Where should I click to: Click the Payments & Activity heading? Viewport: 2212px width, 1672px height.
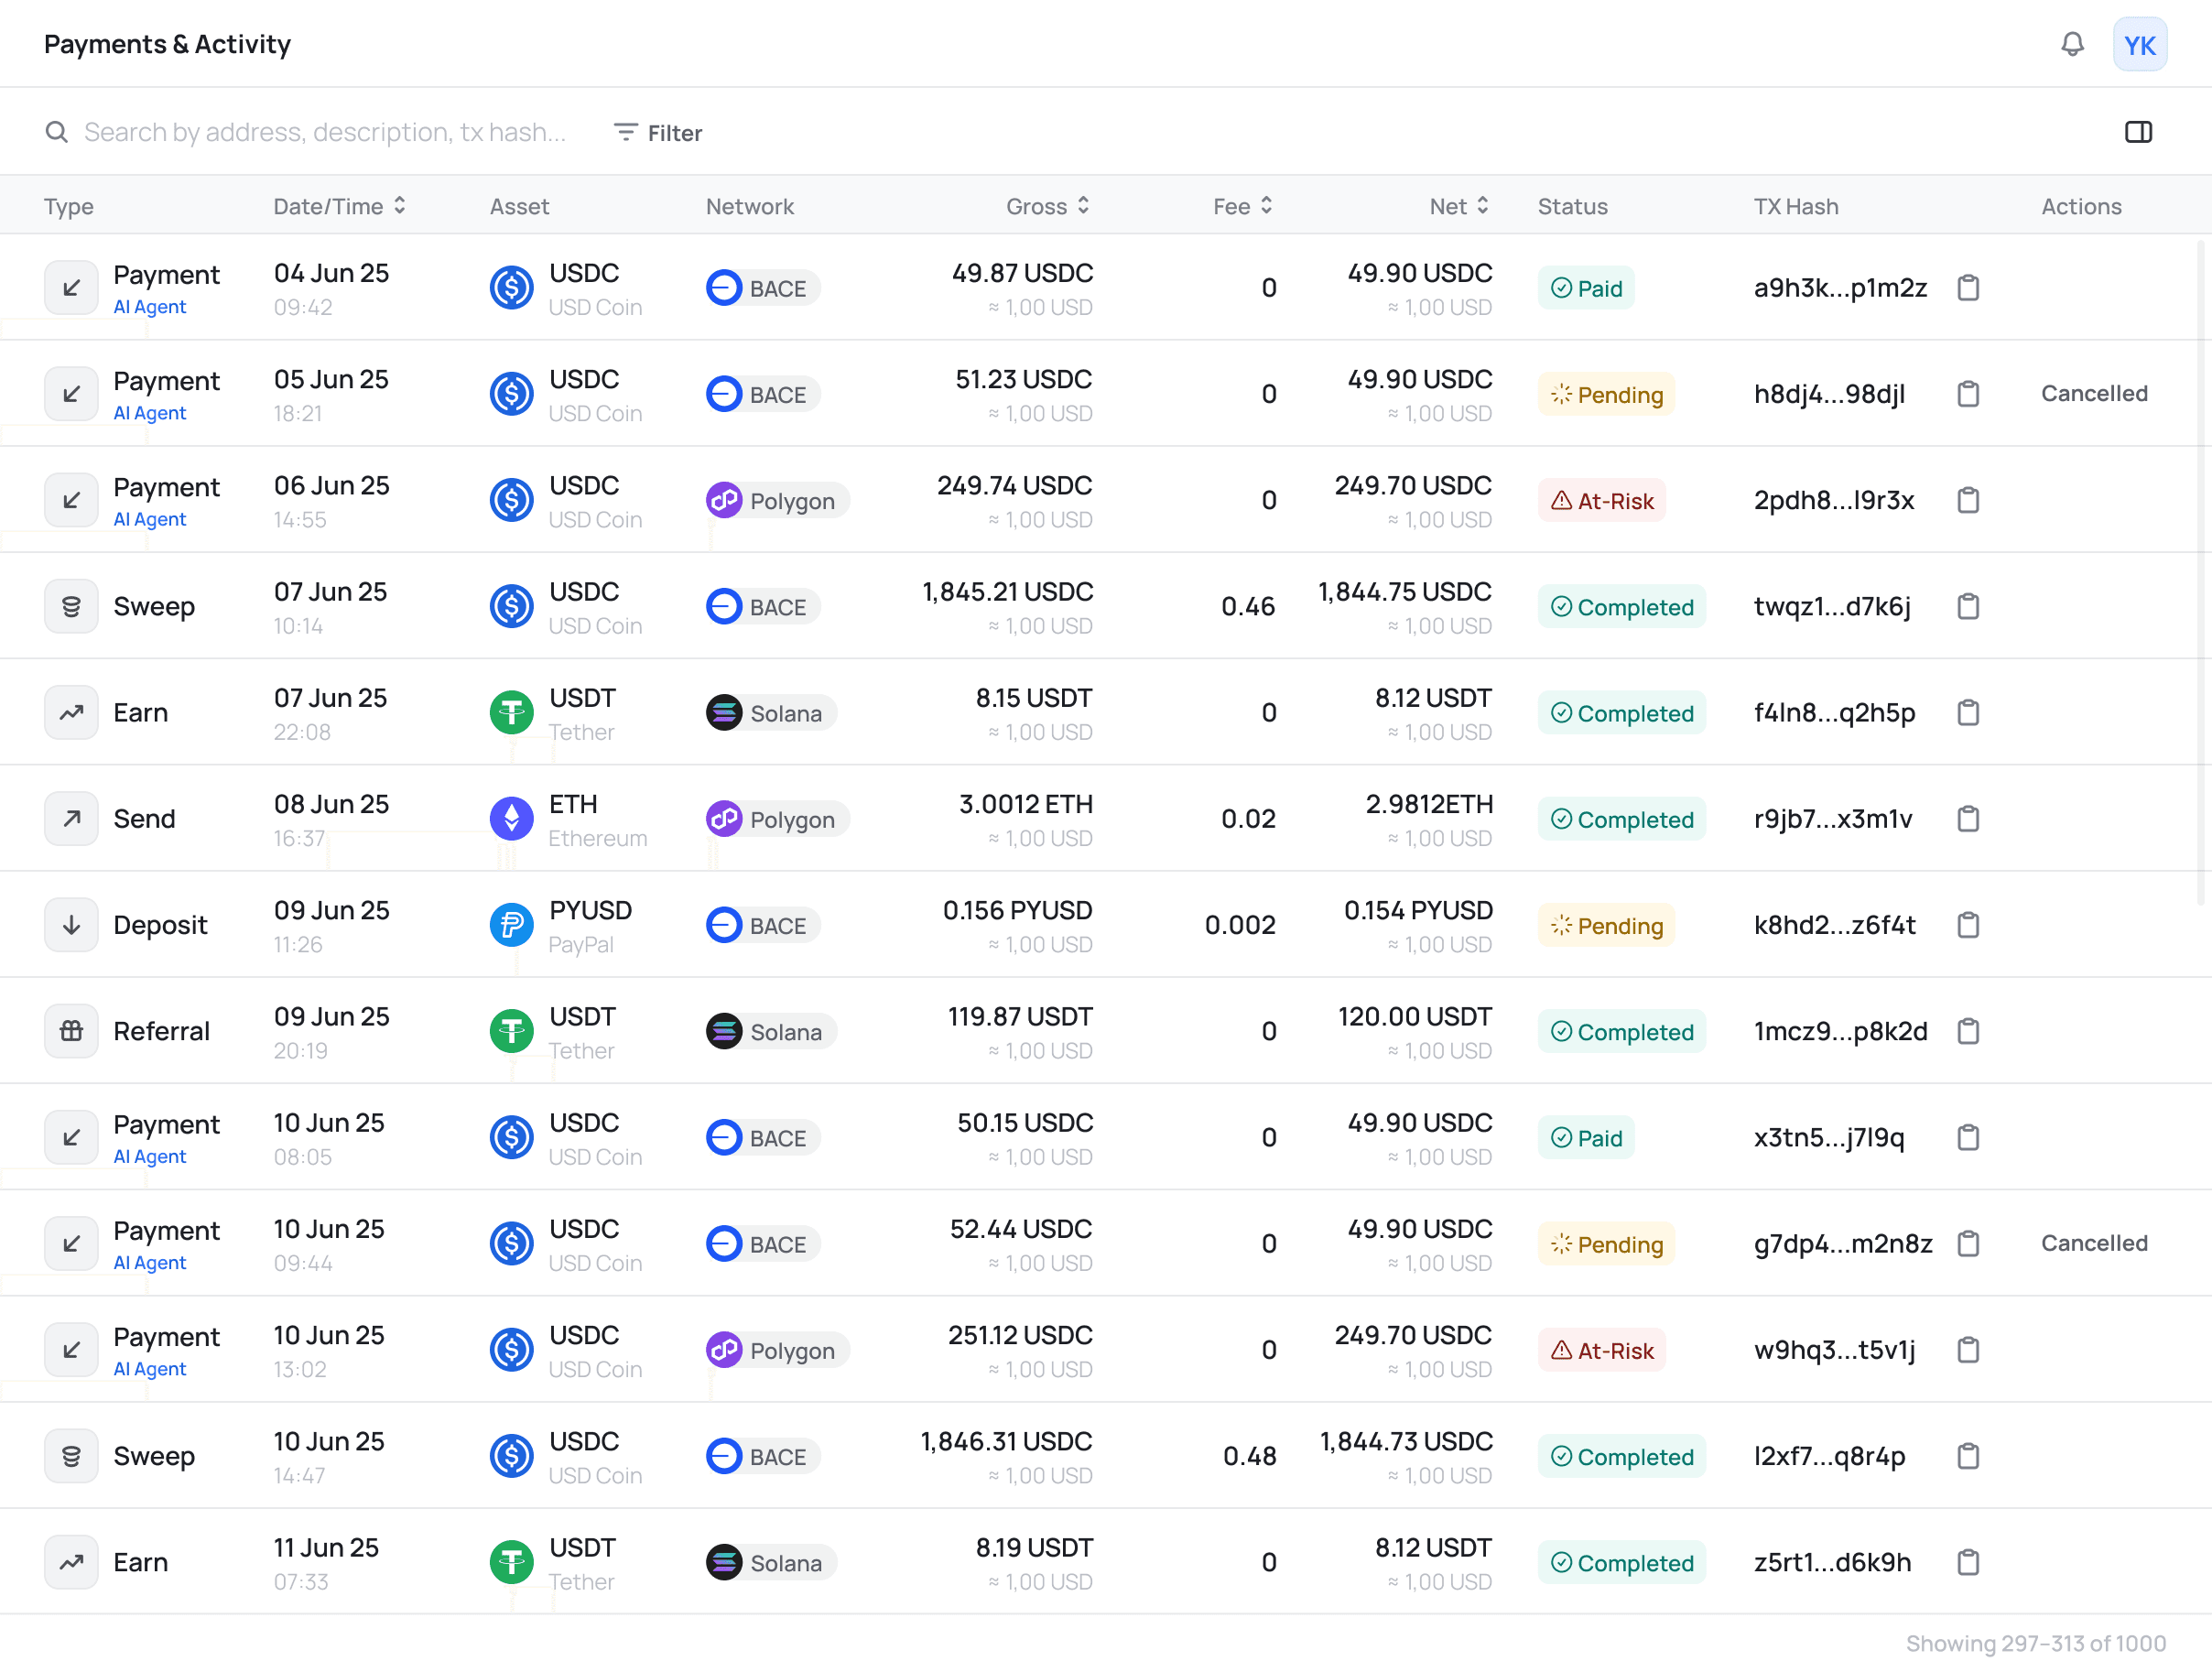click(x=167, y=44)
